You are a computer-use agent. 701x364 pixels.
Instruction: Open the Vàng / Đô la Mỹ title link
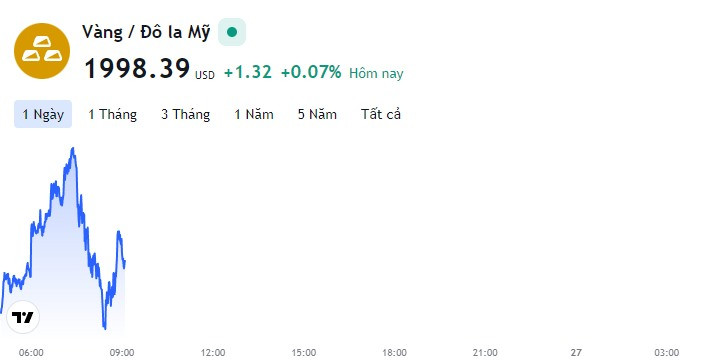(146, 32)
